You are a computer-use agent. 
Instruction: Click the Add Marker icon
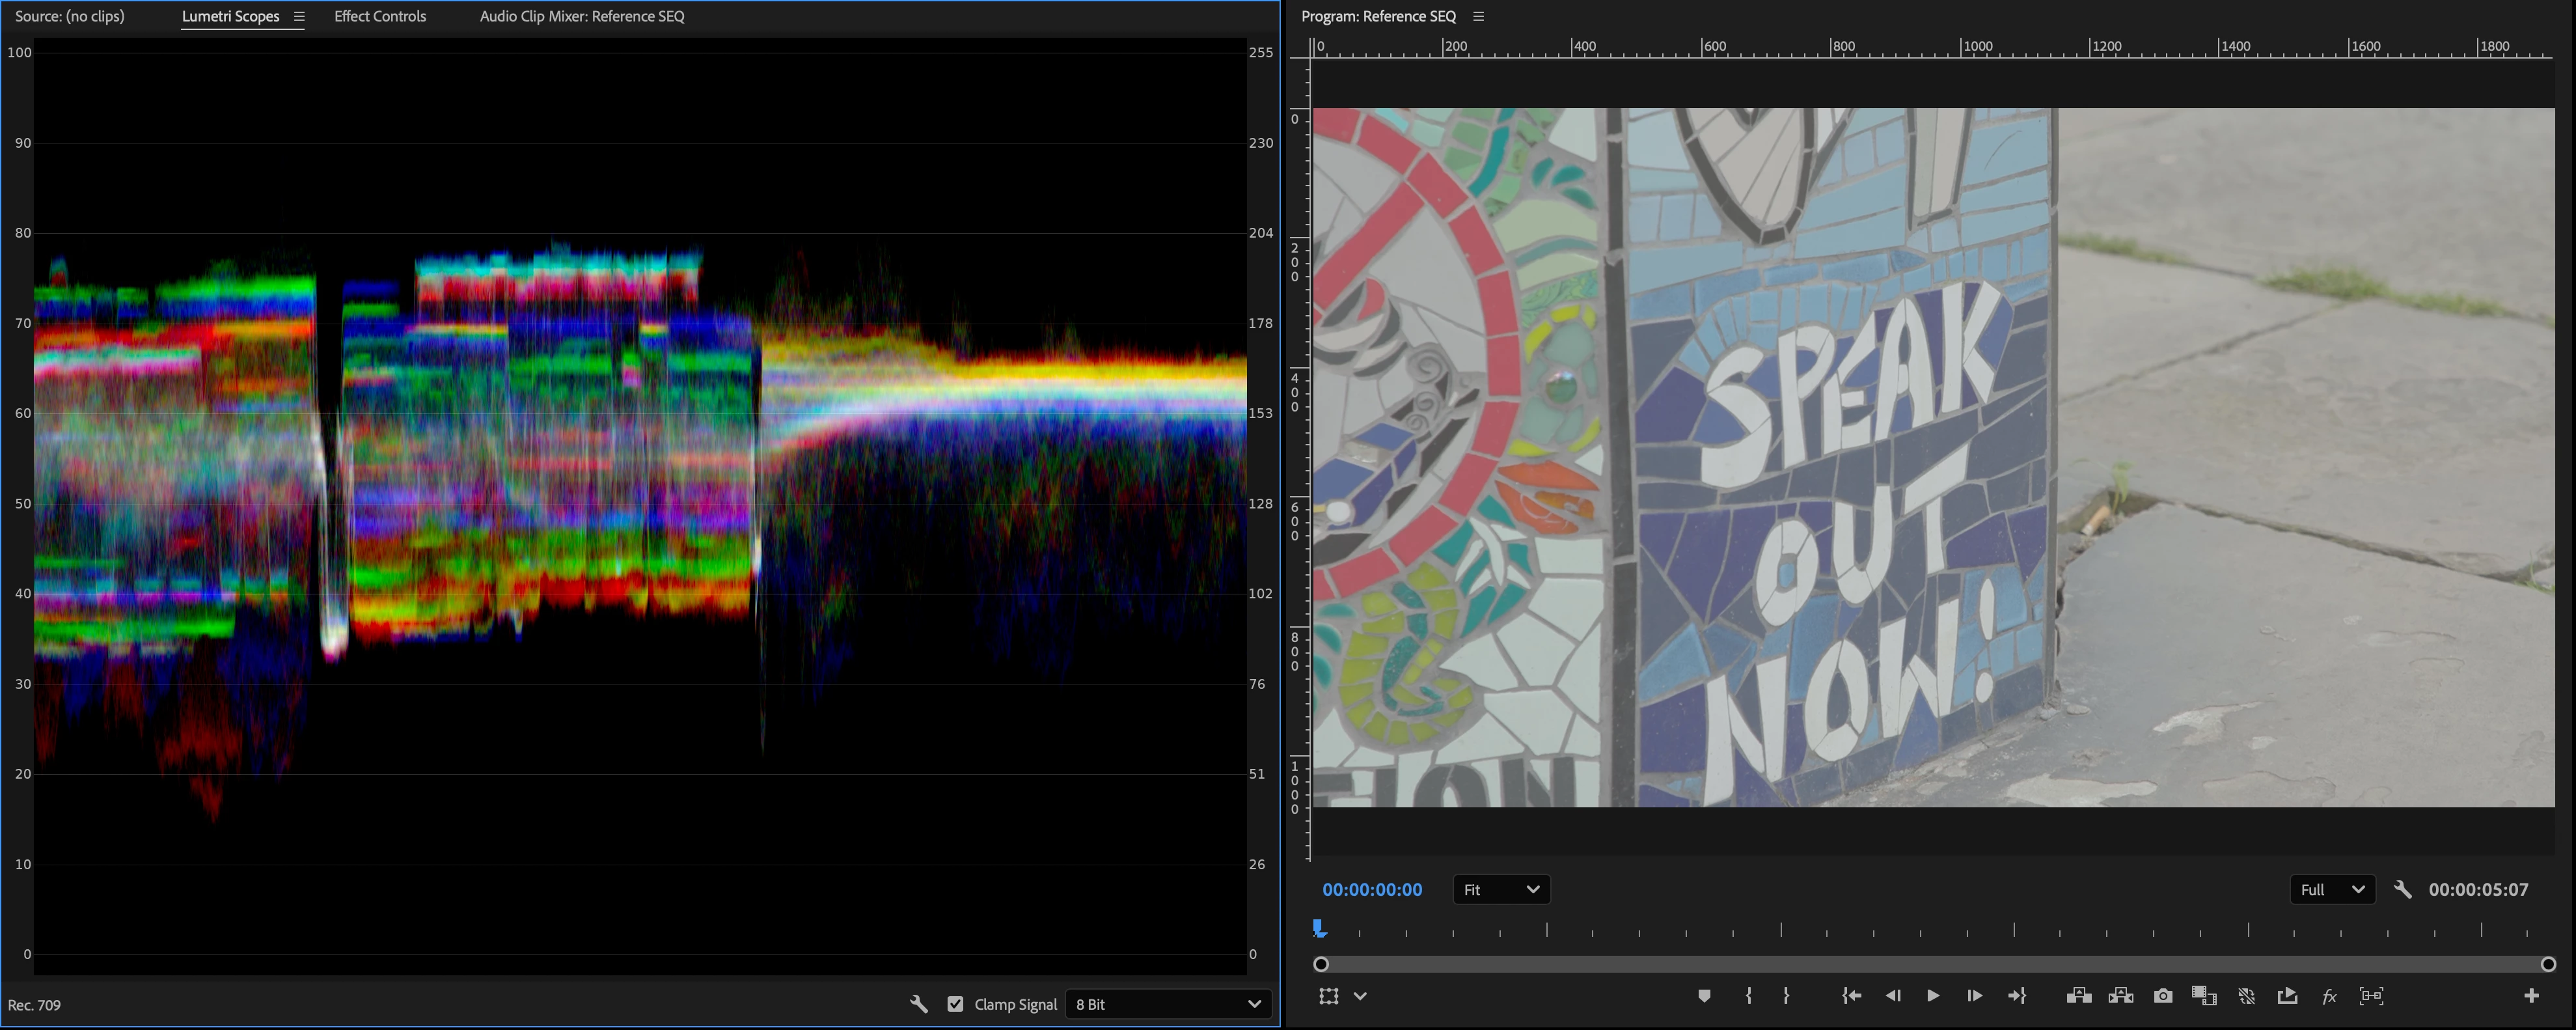coord(1704,996)
